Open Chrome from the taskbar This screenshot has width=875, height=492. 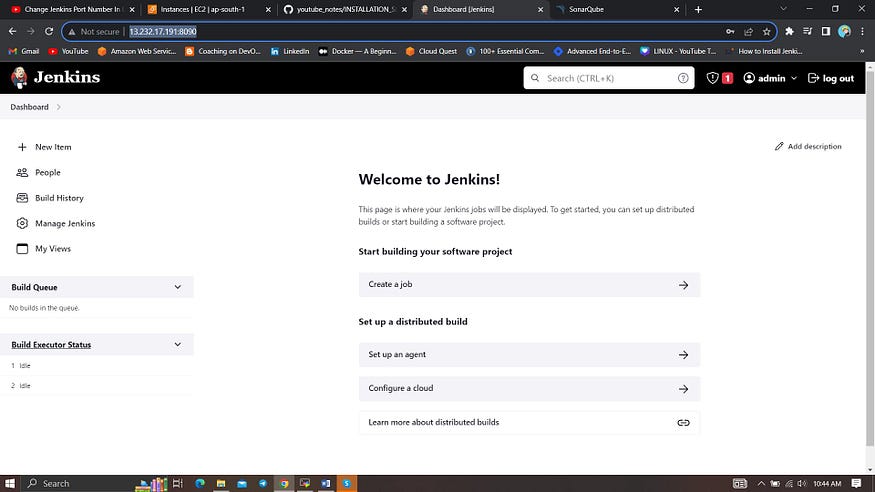point(284,484)
